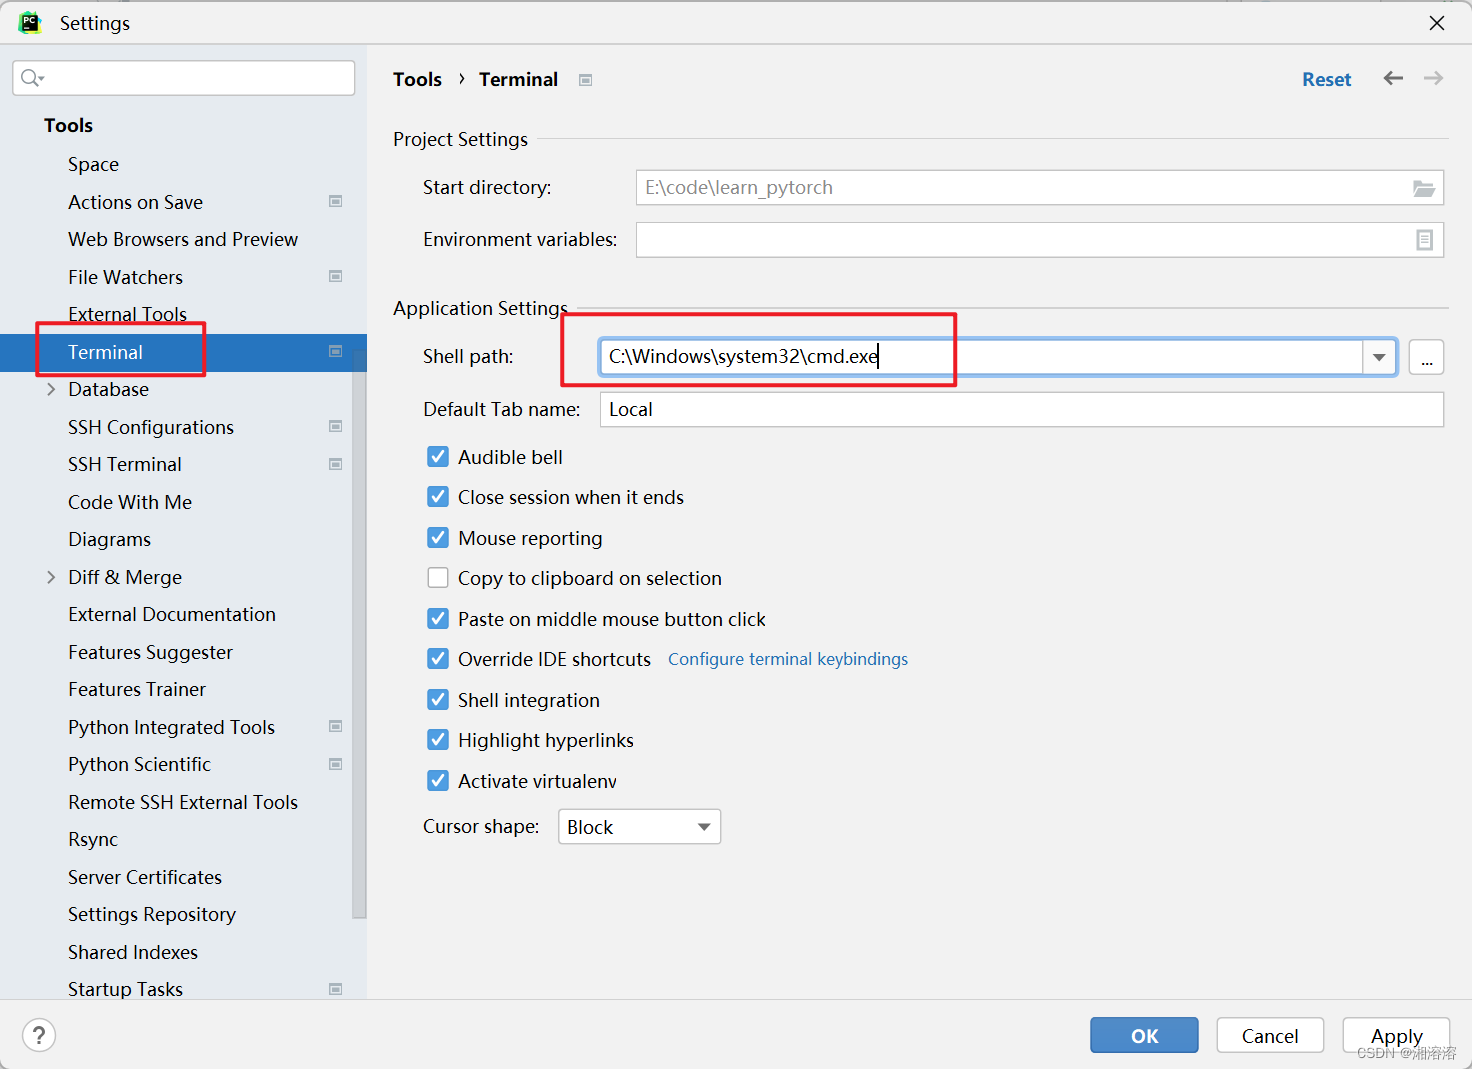
Task: Click the Reset link
Action: pyautogui.click(x=1326, y=79)
